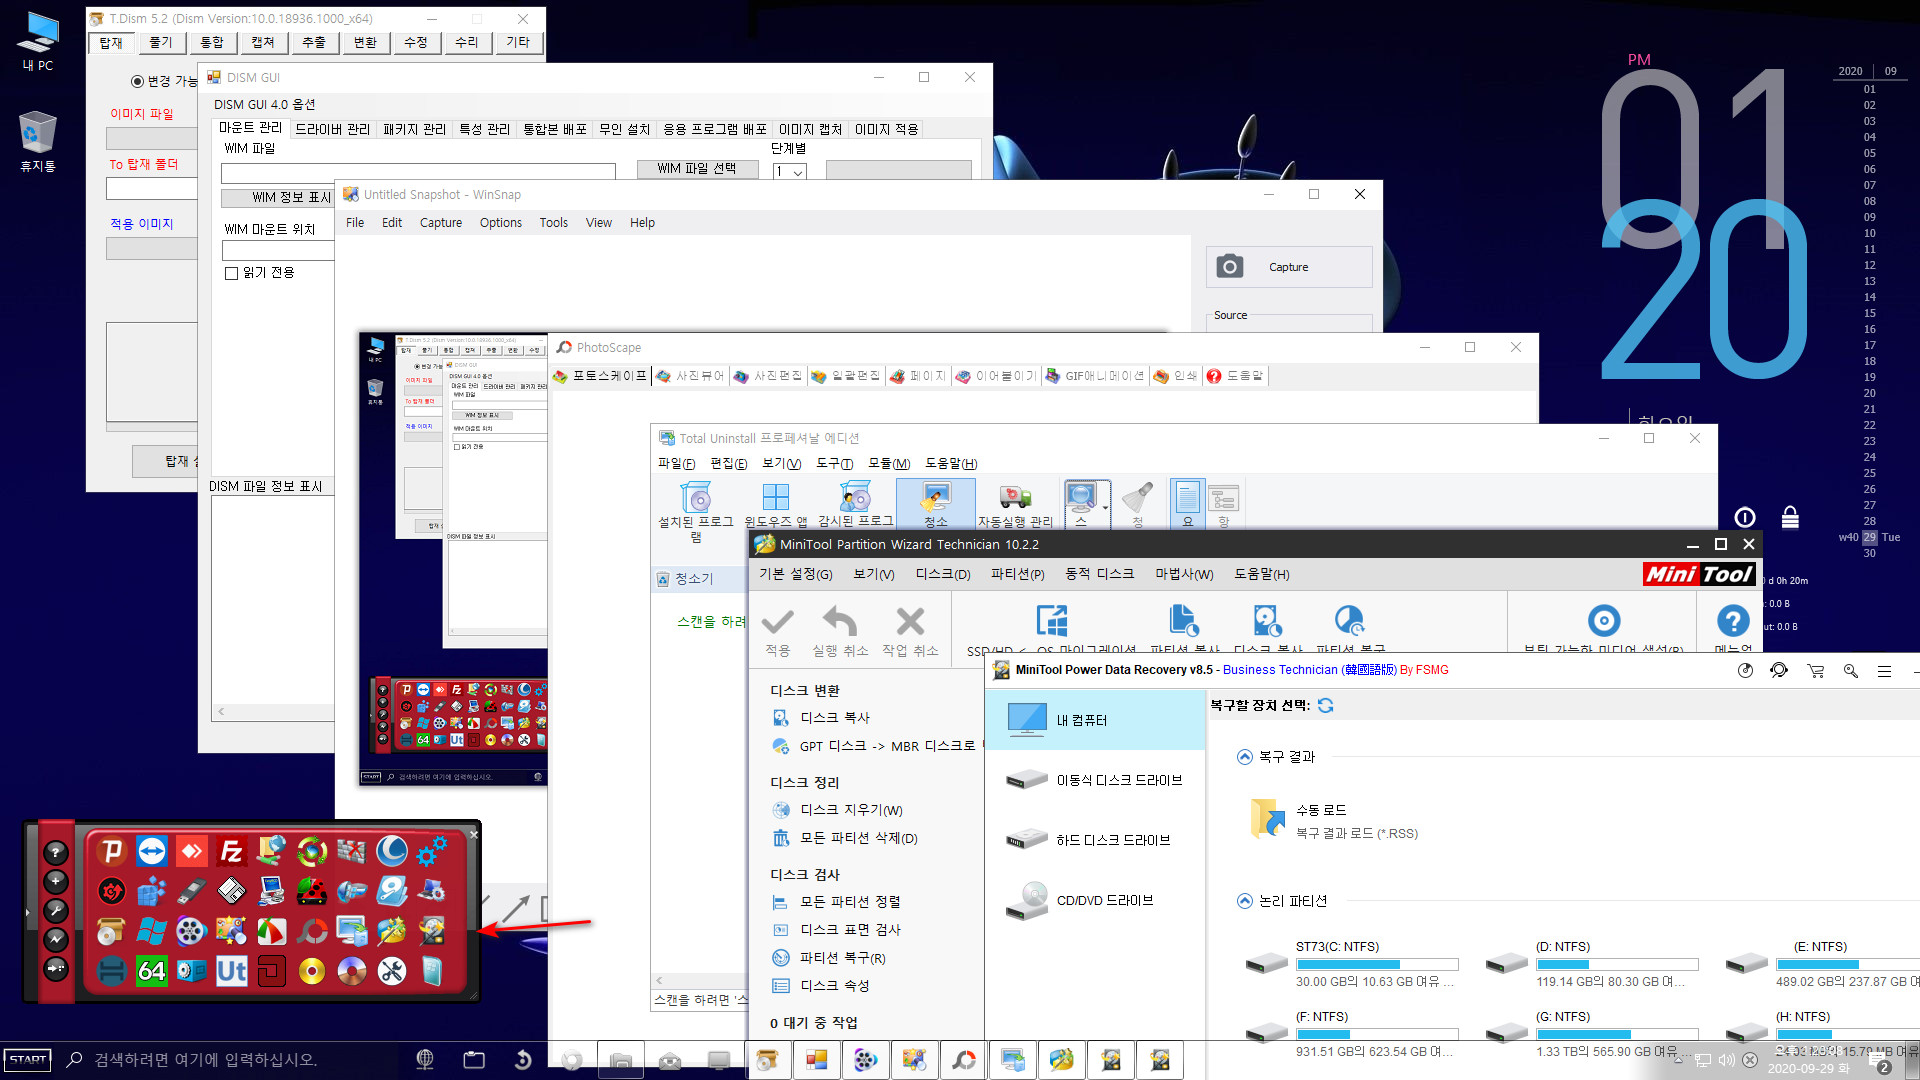Toggle the read-only checkbox in DISM GUI
Image resolution: width=1920 pixels, height=1080 pixels.
[x=231, y=273]
